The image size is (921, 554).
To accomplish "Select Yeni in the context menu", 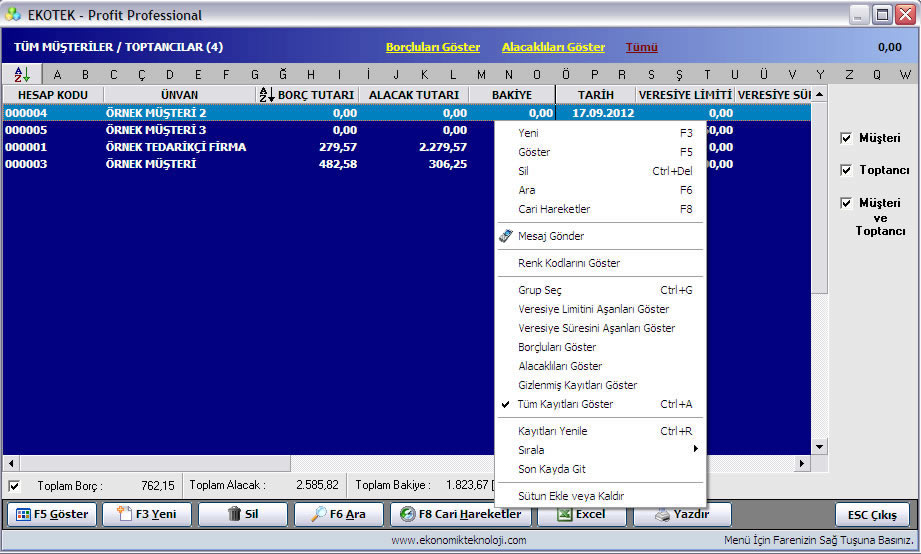I will point(600,133).
